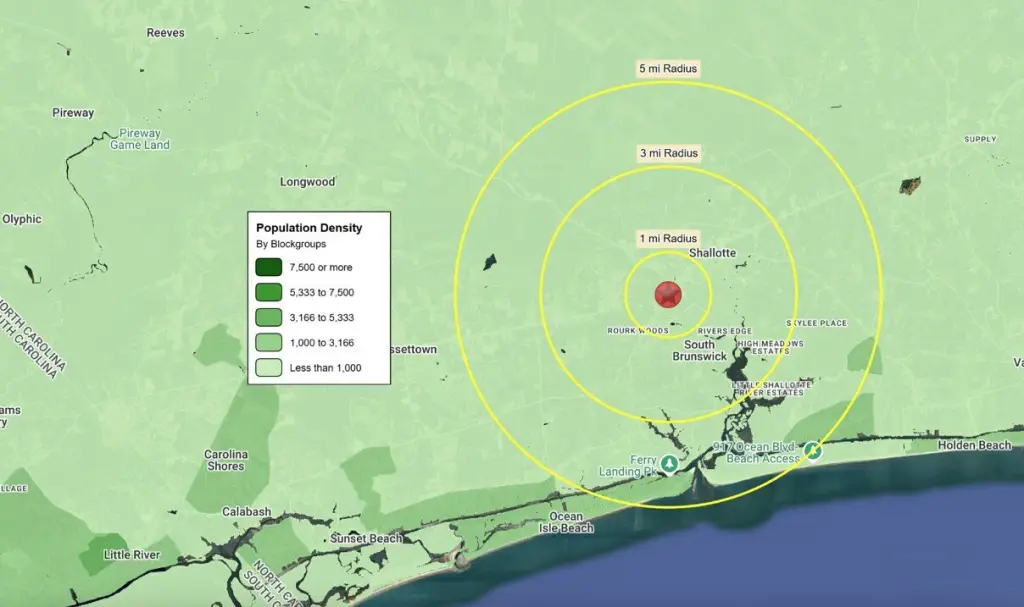Click the Pireway town label
Image resolution: width=1024 pixels, height=607 pixels.
(x=73, y=112)
